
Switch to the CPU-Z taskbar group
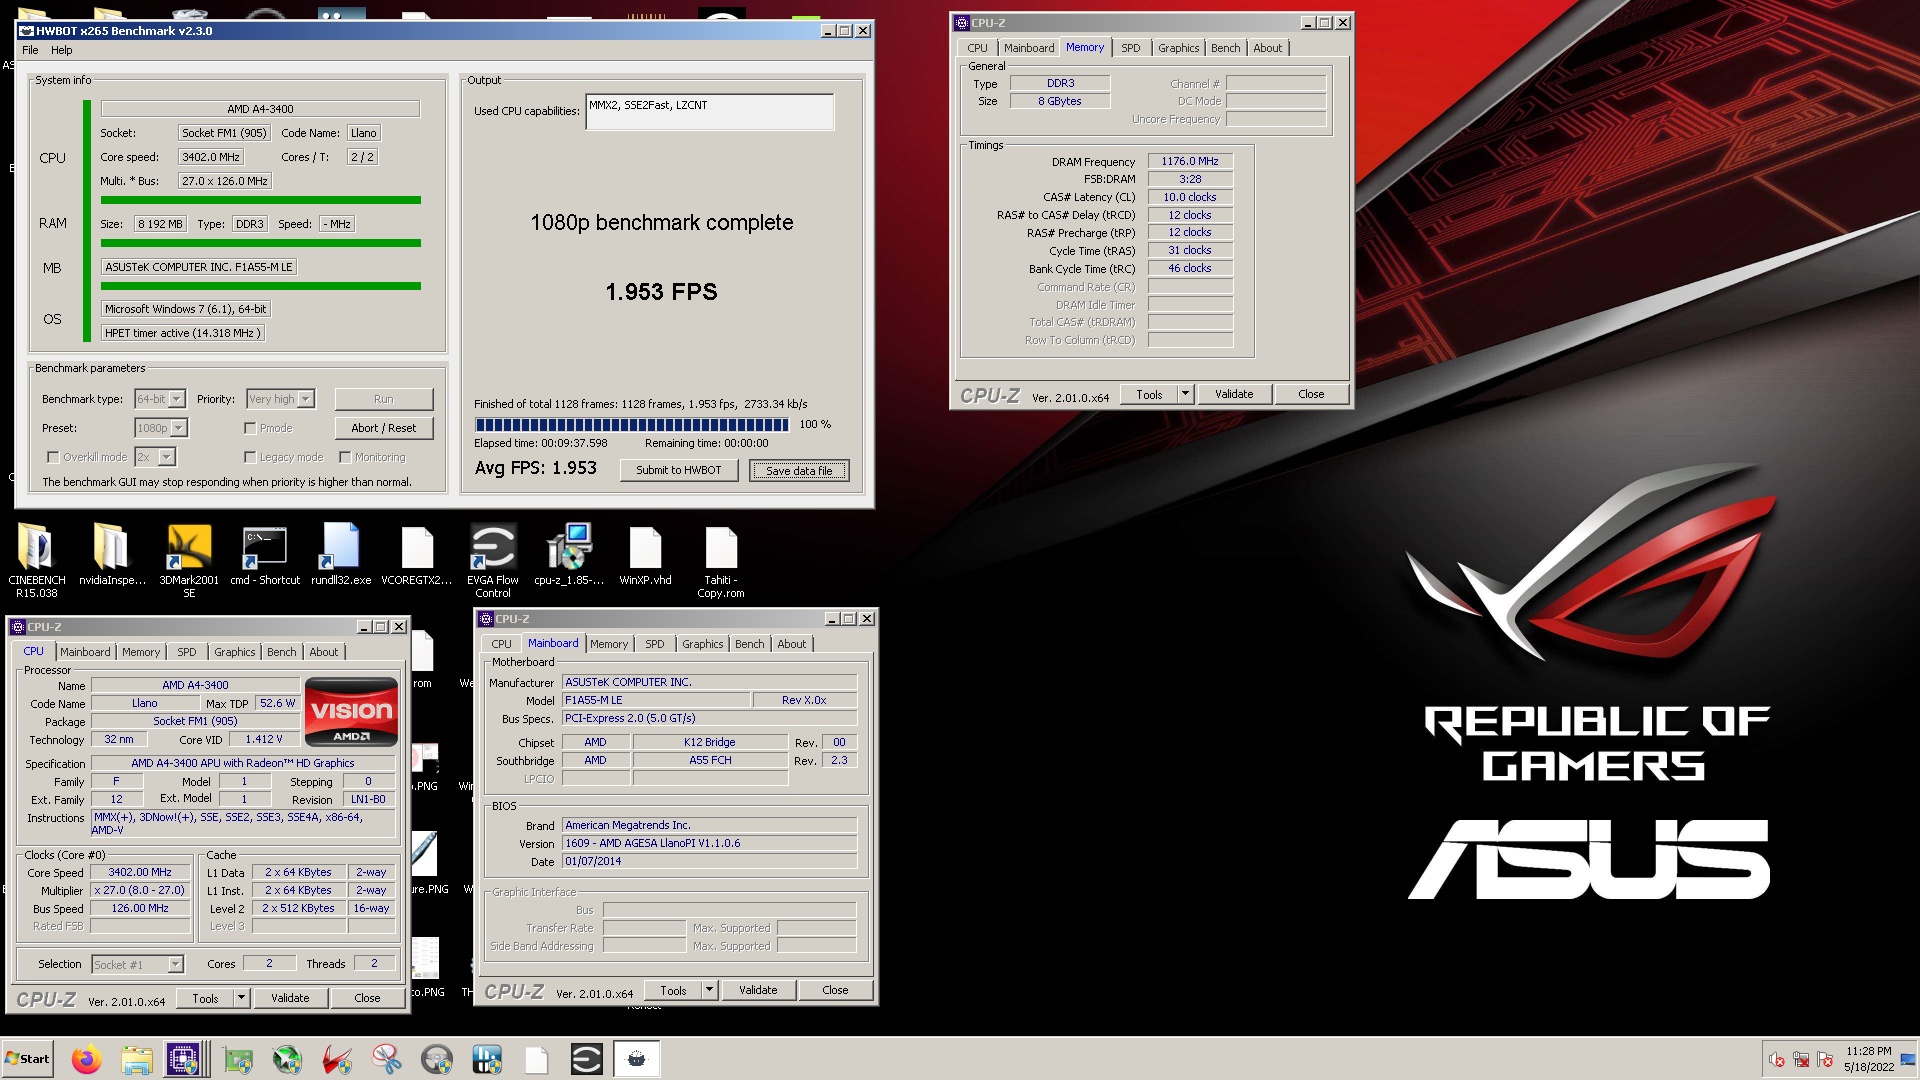coord(185,1059)
